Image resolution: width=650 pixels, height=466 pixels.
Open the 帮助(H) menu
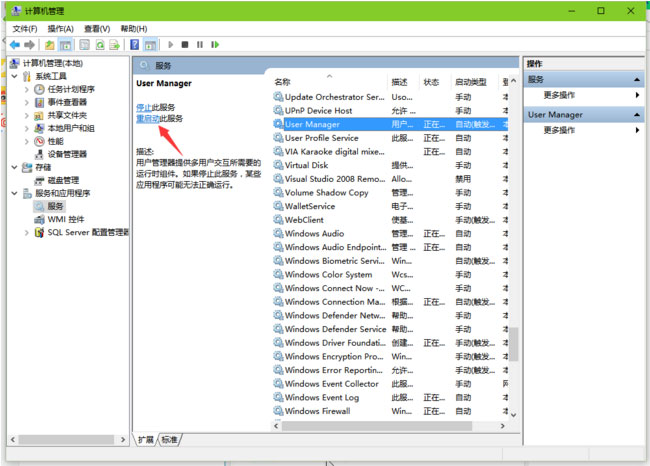point(133,29)
